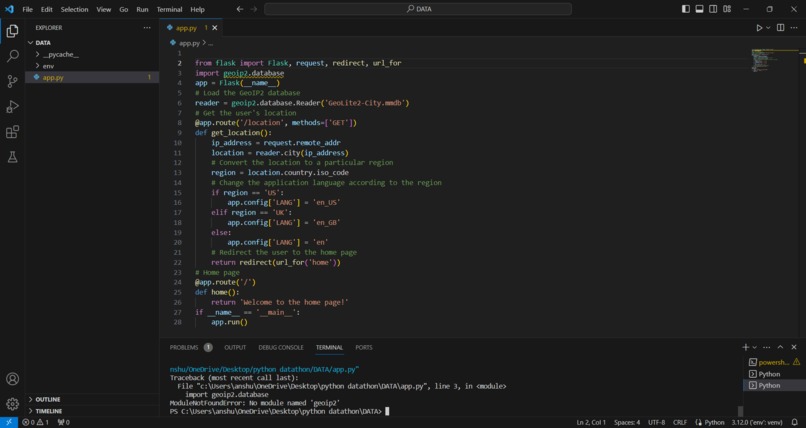Screen dimensions: 806x428
Task: Change file encoding UTF-8
Action: (x=656, y=422)
